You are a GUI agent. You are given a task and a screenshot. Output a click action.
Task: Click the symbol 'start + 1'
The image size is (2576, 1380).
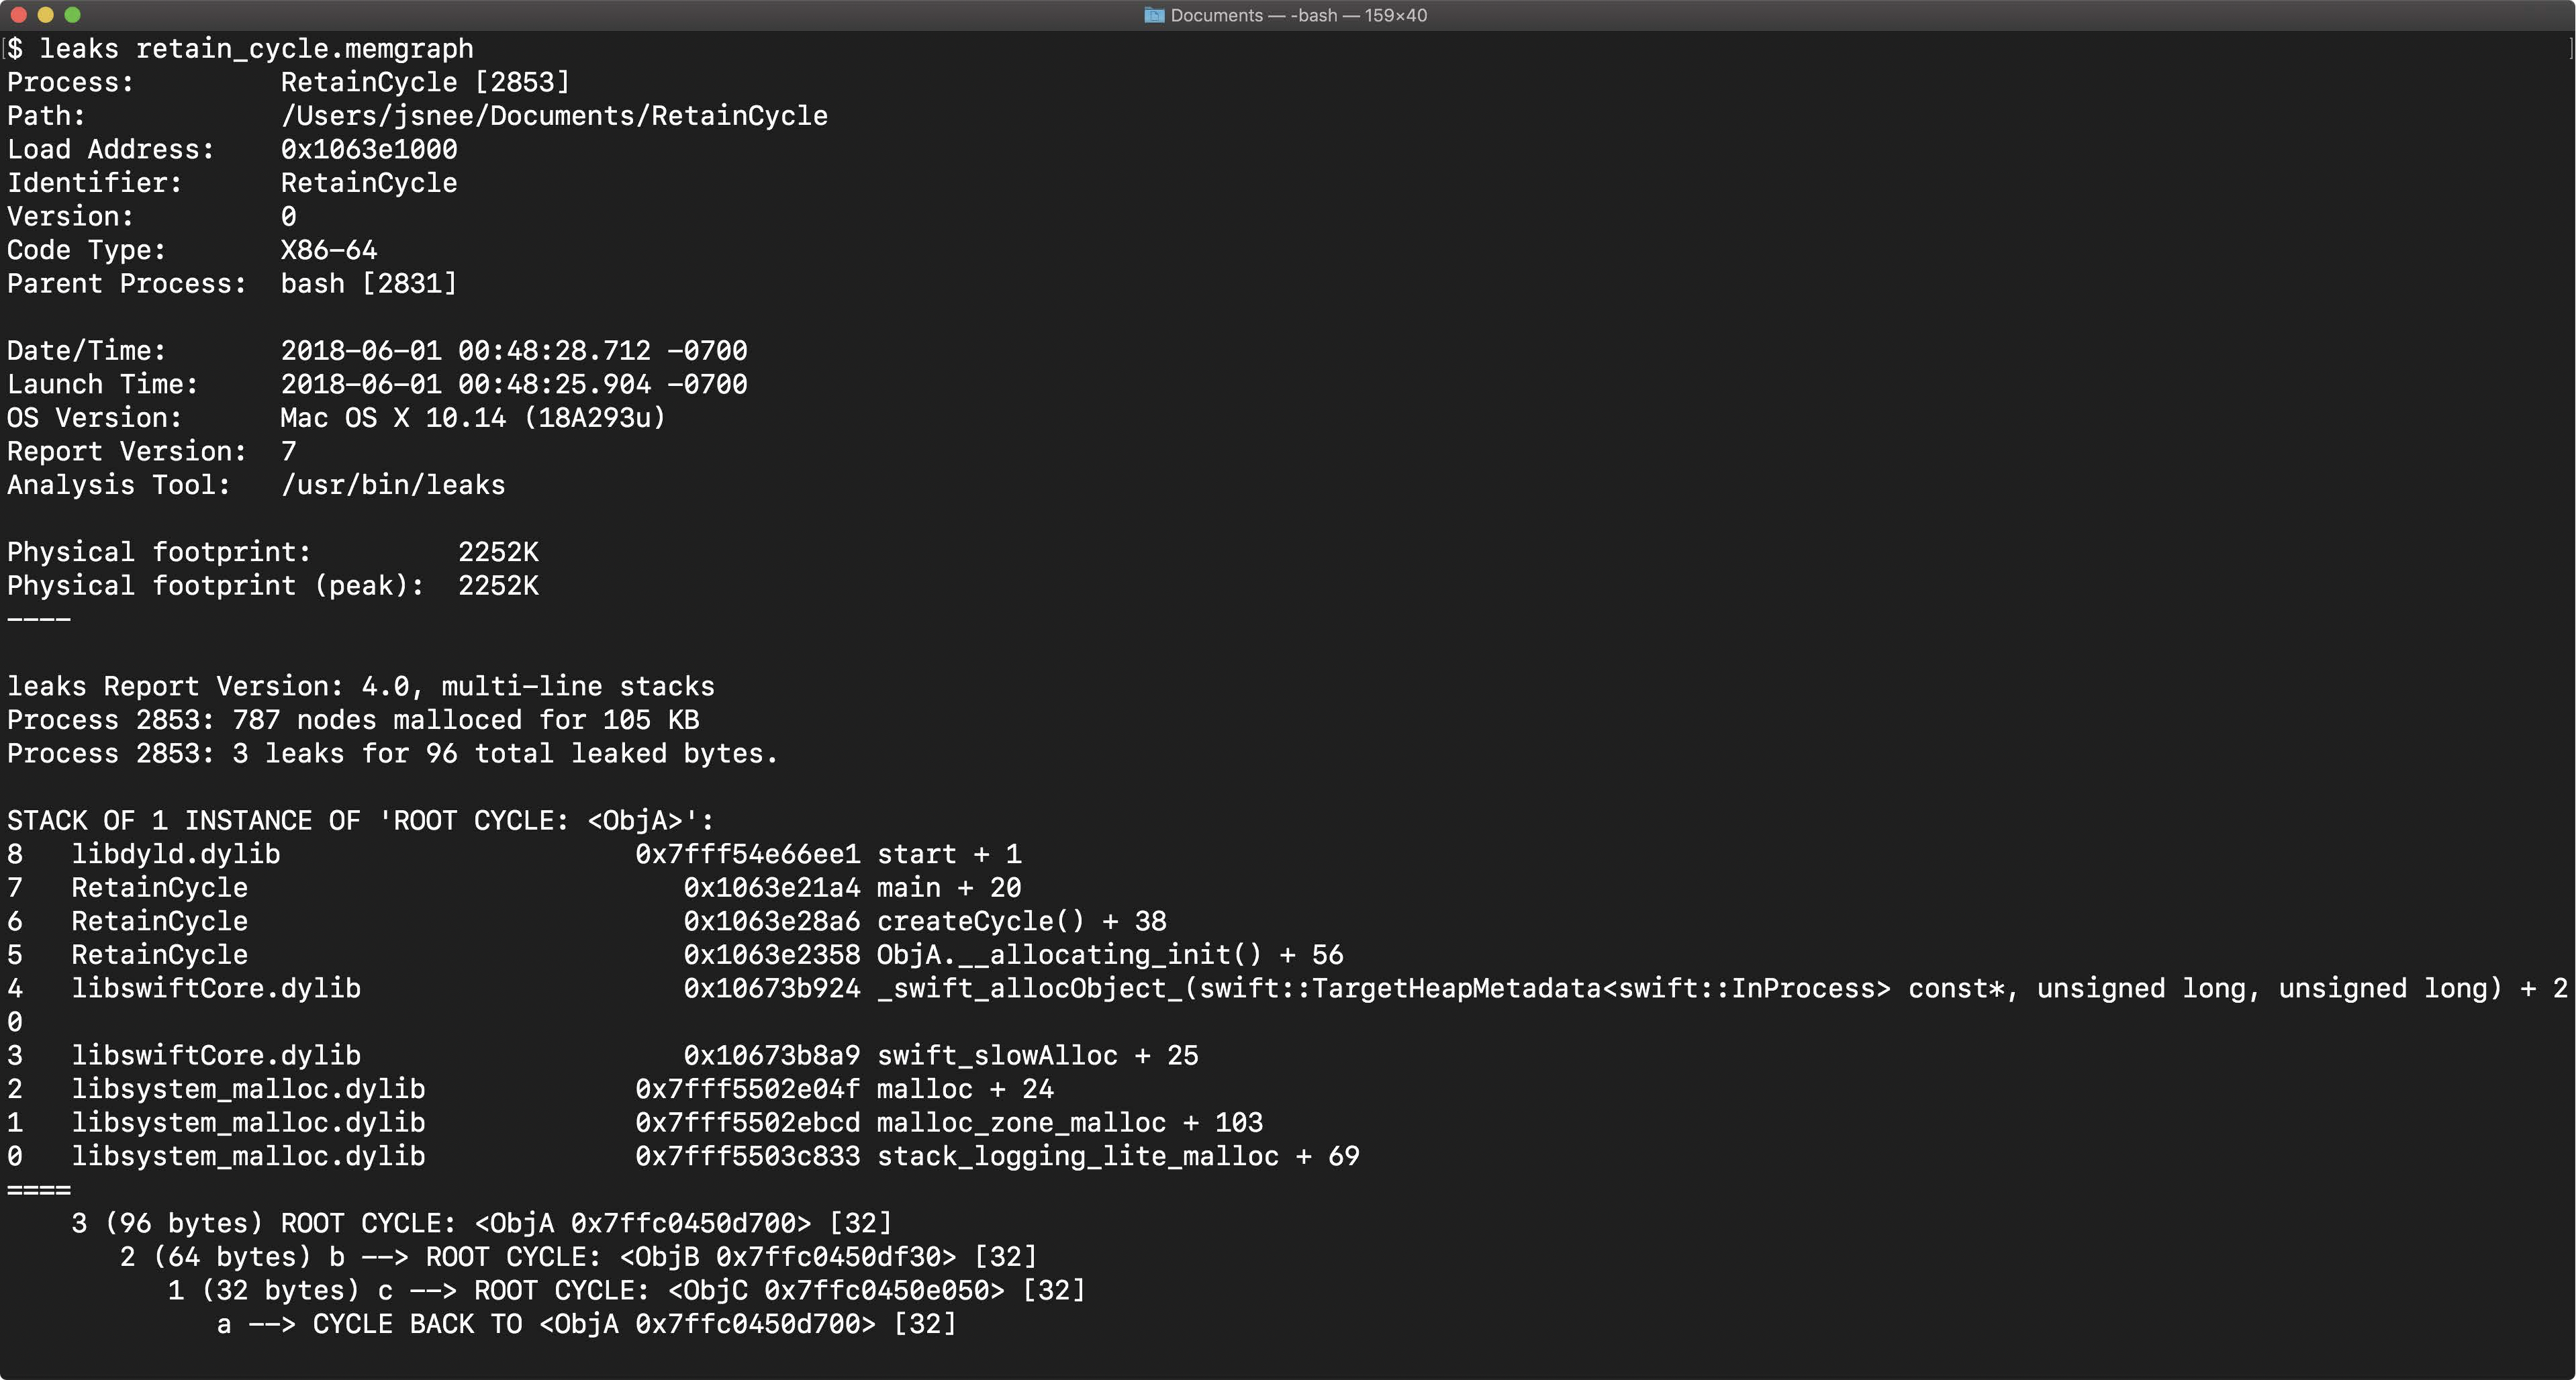coord(949,854)
